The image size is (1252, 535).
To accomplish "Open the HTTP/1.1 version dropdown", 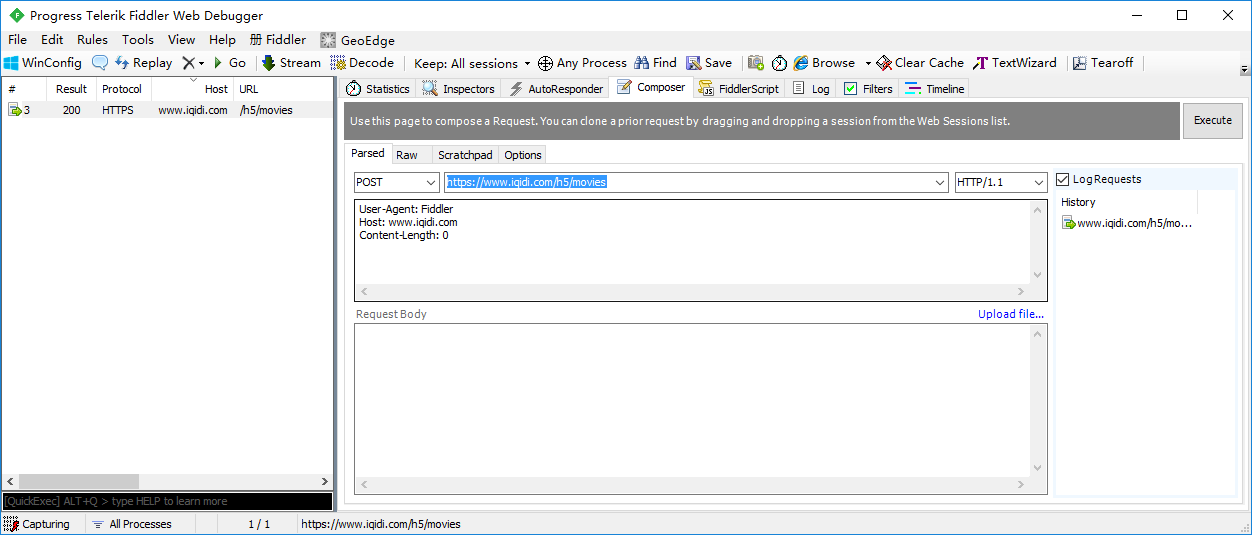I will [x=1001, y=182].
